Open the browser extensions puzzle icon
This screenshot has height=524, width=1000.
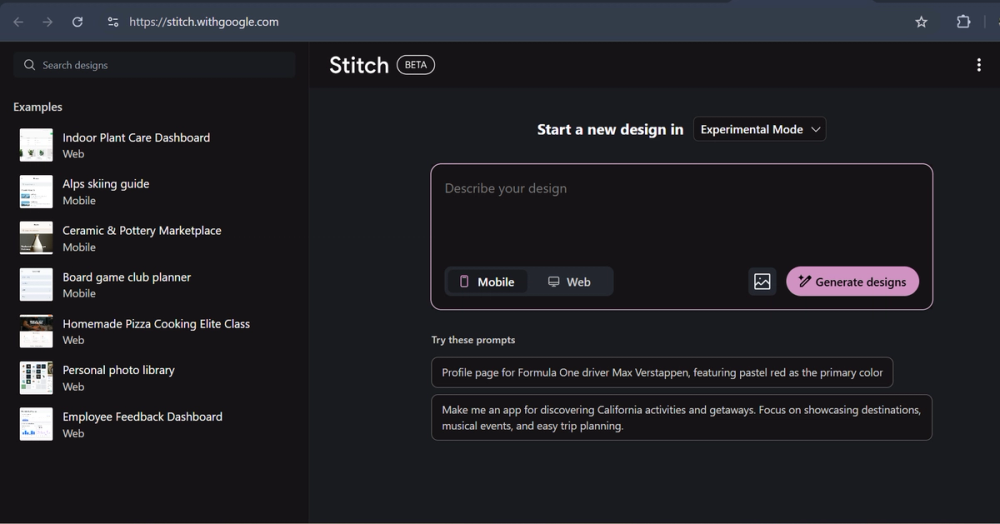(x=963, y=22)
